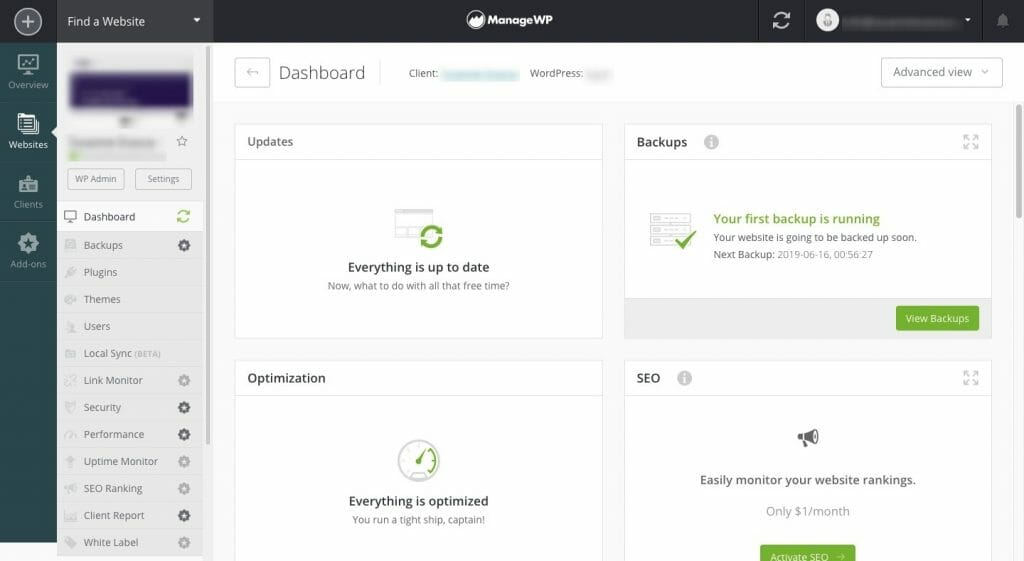Click the View Backups button
This screenshot has height=561, width=1024.
(x=937, y=318)
